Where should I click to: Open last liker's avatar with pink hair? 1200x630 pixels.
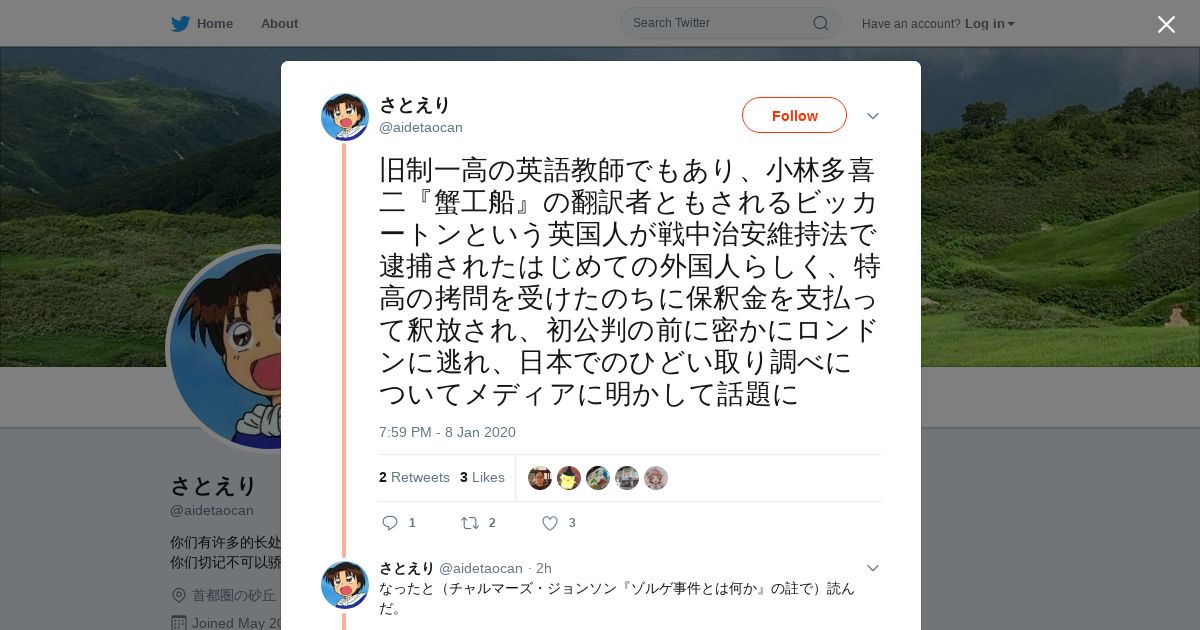656,478
